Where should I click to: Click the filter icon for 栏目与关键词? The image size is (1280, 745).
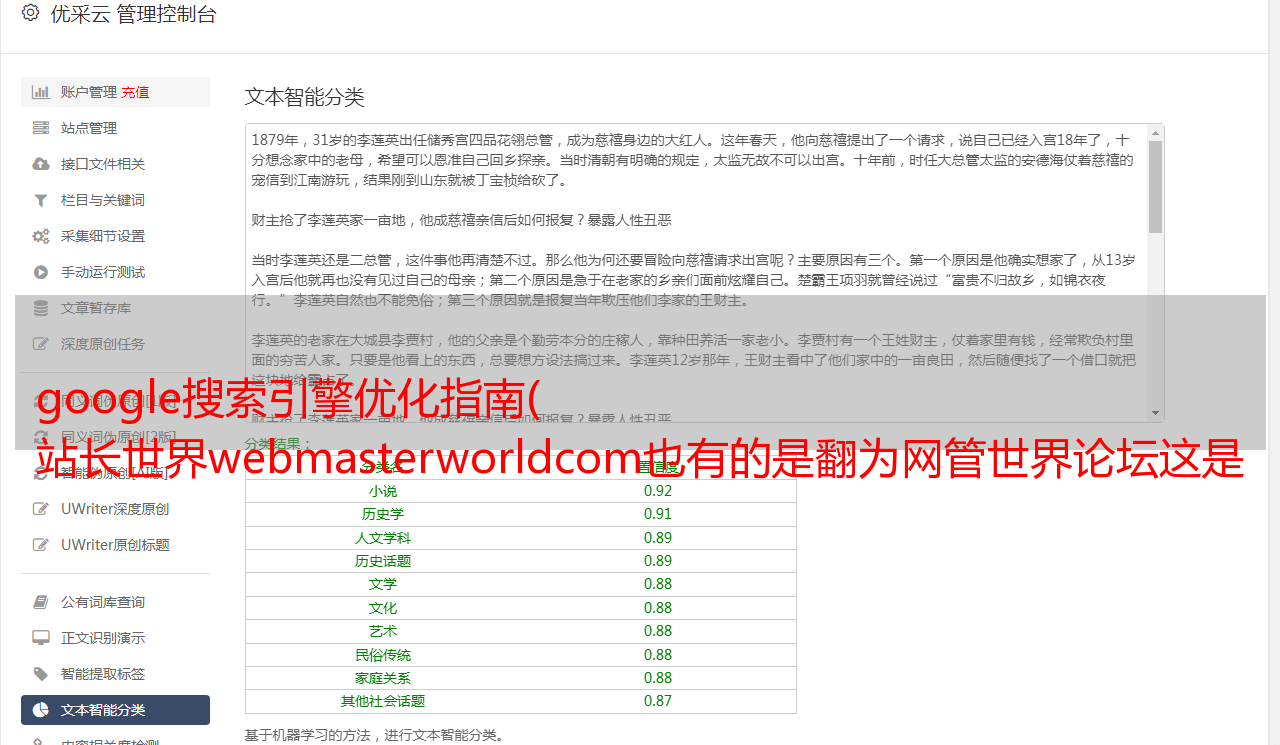pyautogui.click(x=41, y=200)
